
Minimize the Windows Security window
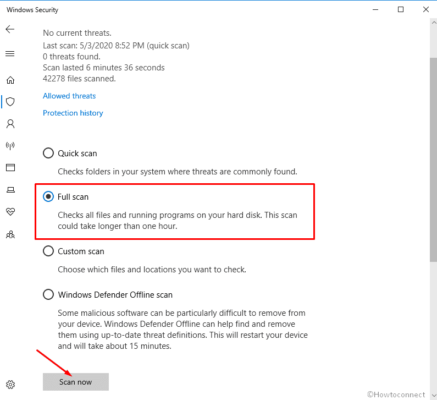(375, 9)
